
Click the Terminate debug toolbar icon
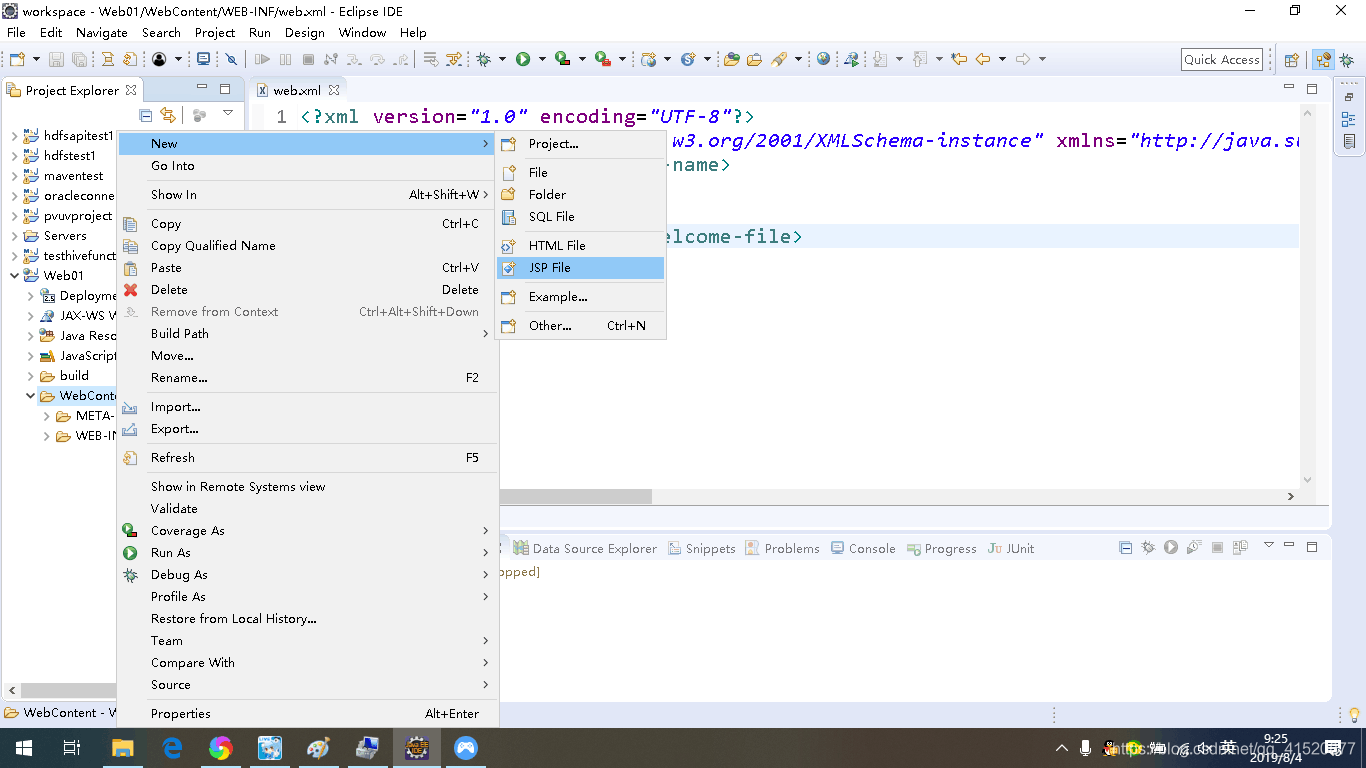point(308,59)
